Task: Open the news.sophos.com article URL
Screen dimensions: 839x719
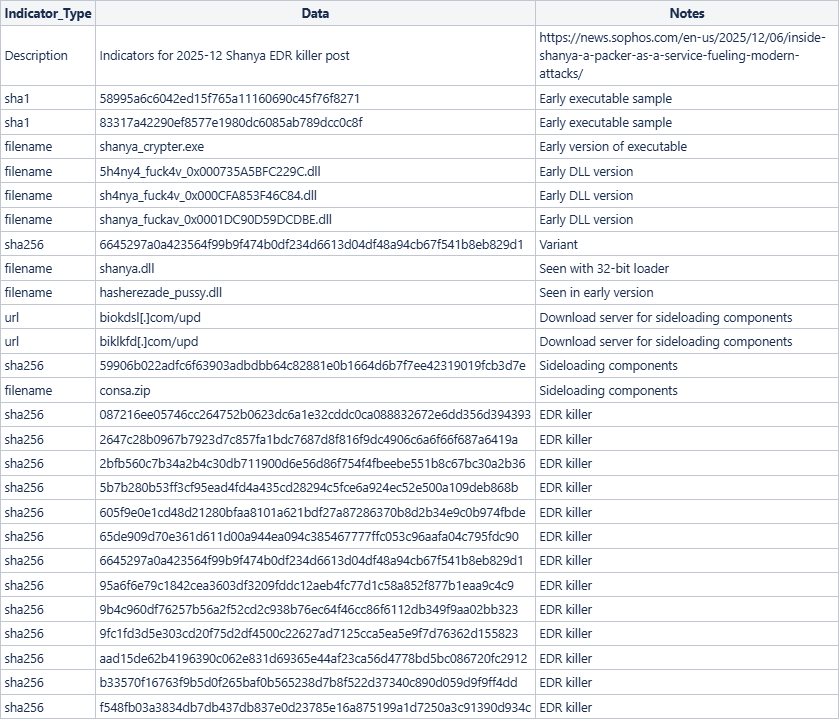Action: coord(682,56)
